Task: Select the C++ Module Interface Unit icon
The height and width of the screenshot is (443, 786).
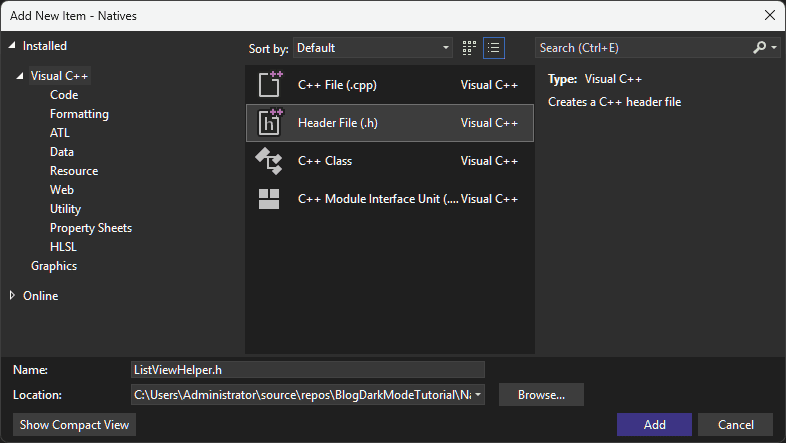Action: [269, 198]
